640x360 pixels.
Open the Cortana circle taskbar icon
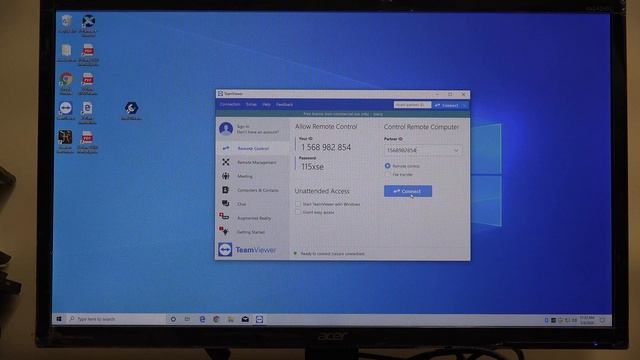[173, 319]
